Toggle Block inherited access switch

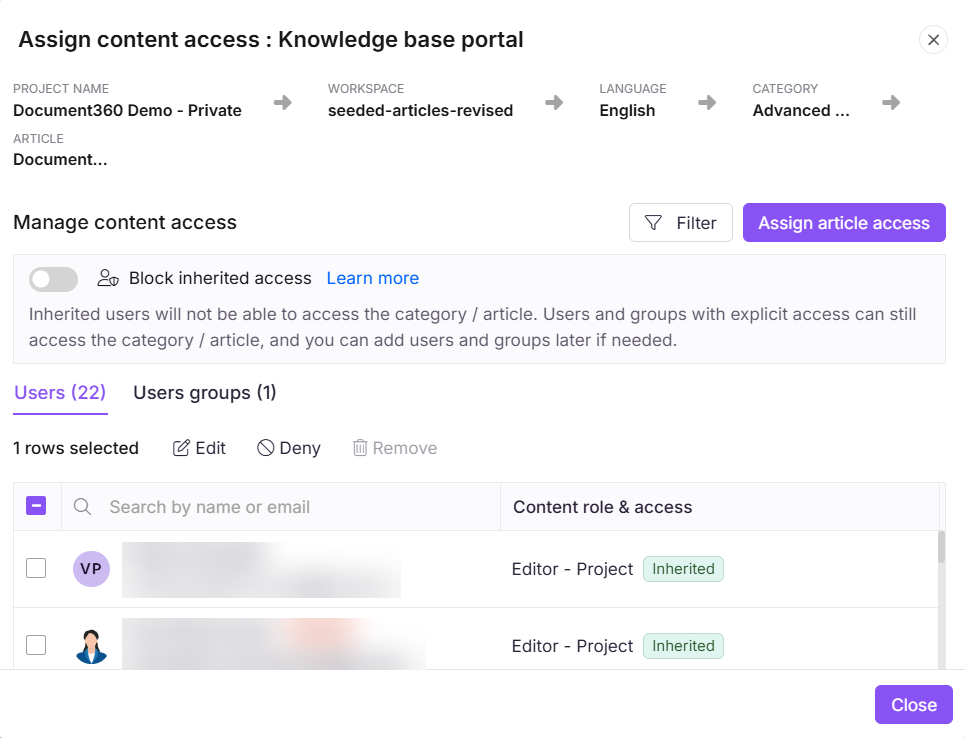[54, 279]
